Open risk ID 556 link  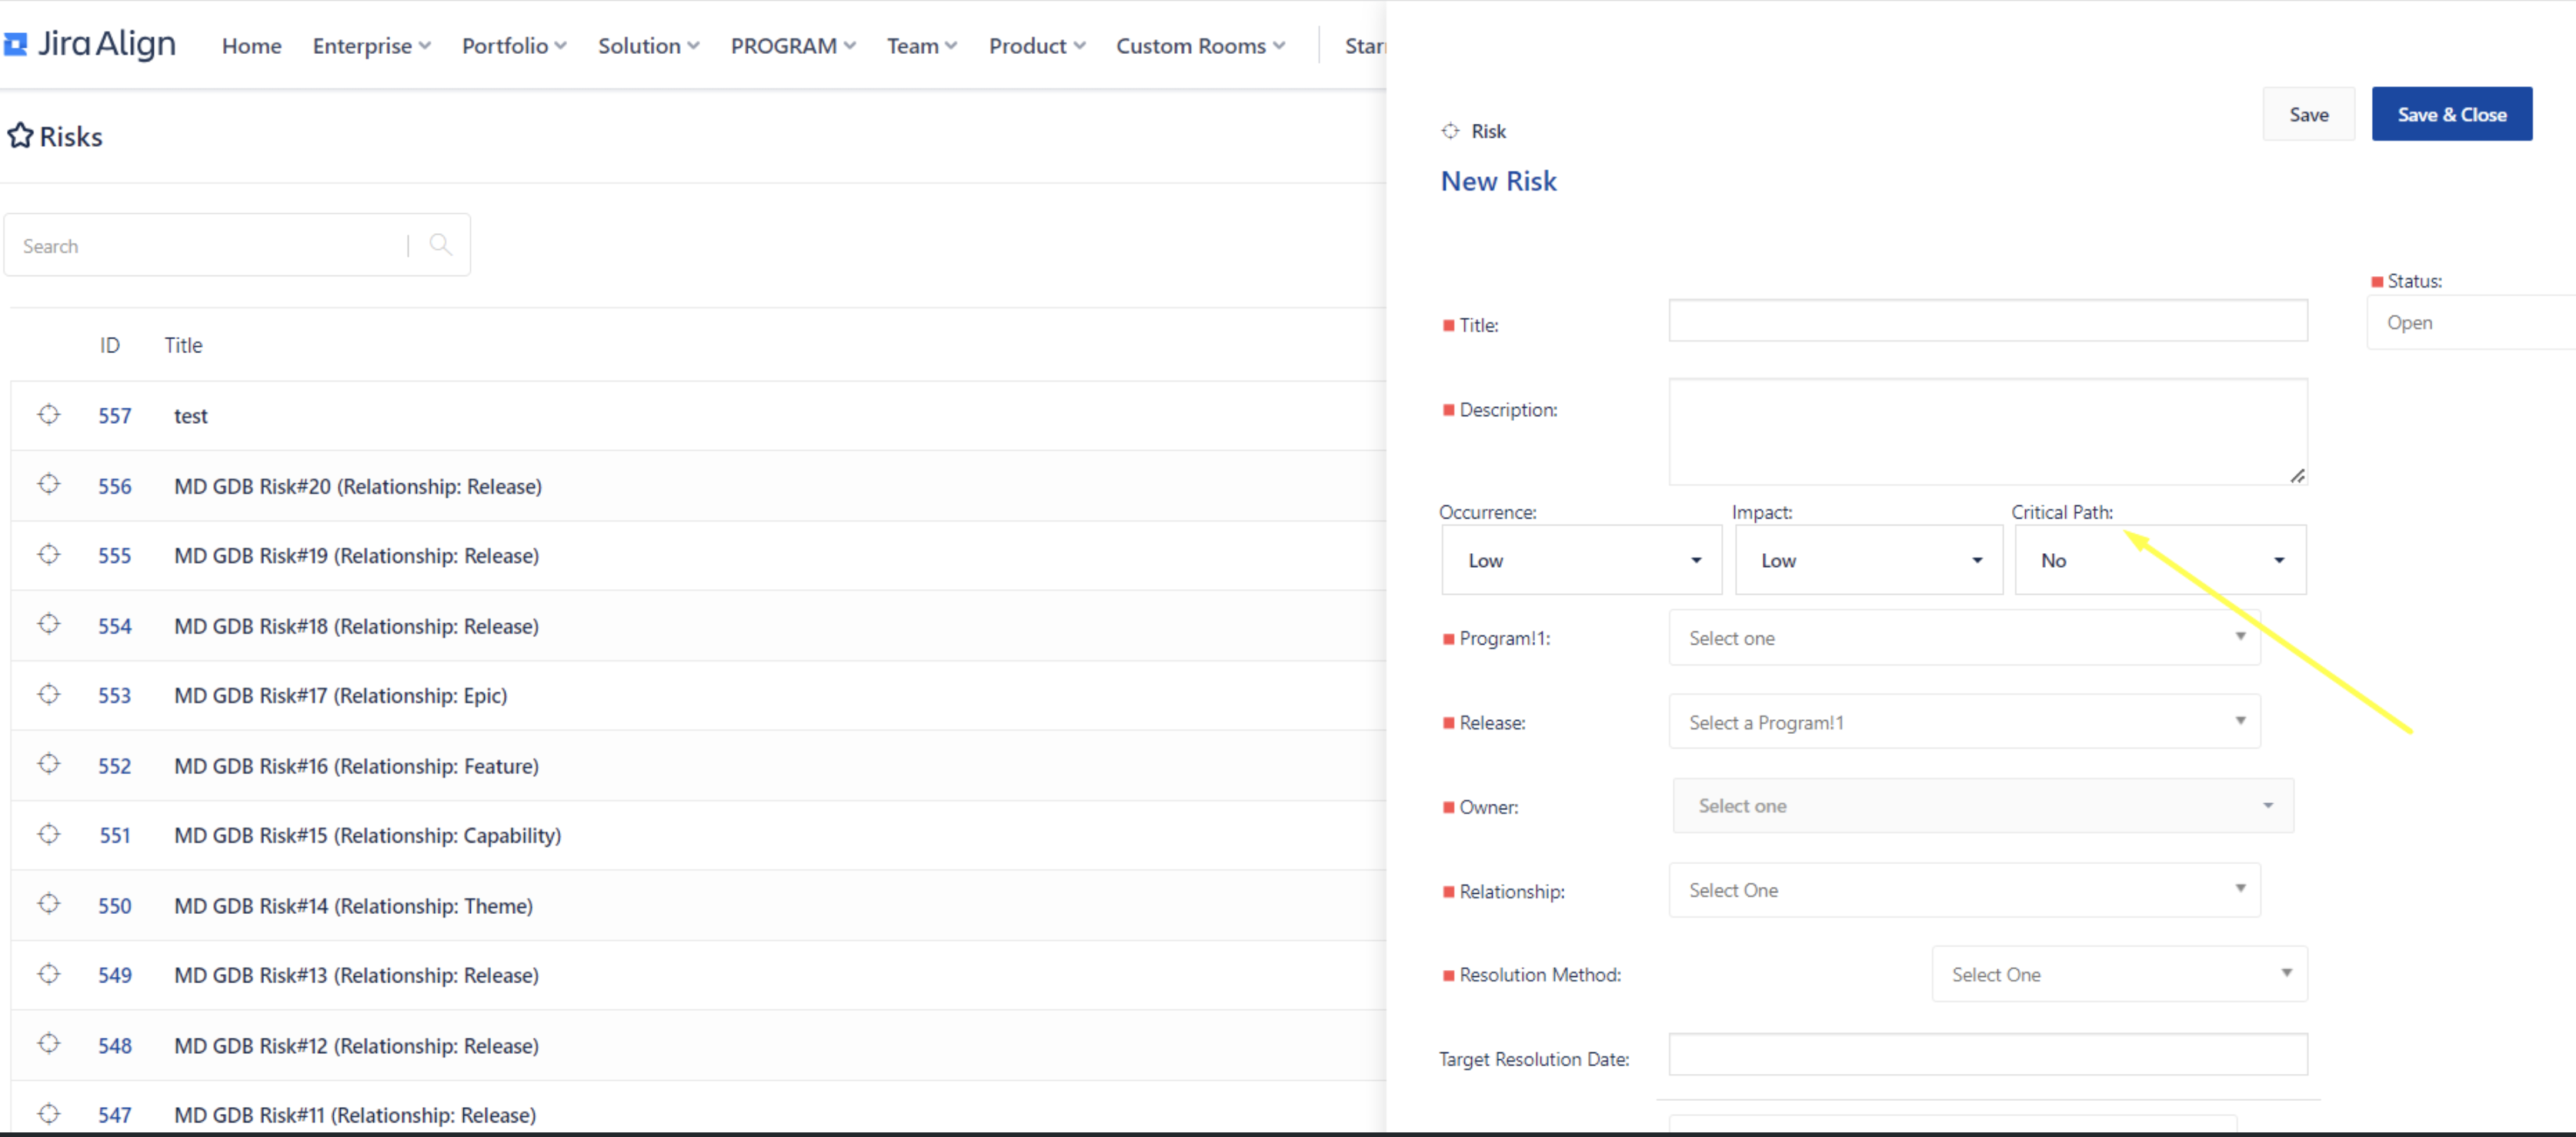(x=114, y=486)
